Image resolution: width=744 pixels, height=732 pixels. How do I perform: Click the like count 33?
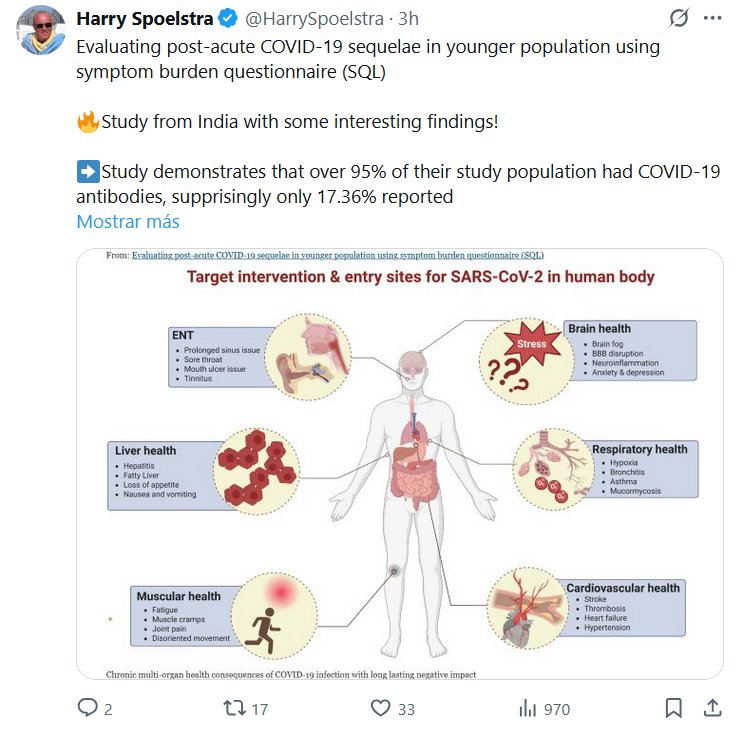(x=406, y=709)
